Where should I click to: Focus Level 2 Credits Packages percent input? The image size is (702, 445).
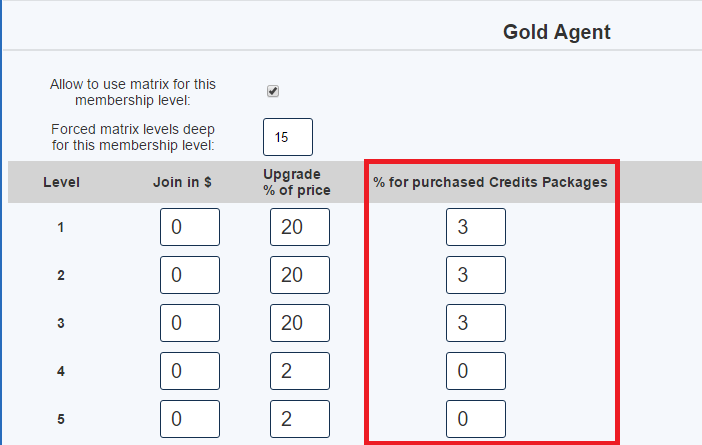click(x=476, y=275)
